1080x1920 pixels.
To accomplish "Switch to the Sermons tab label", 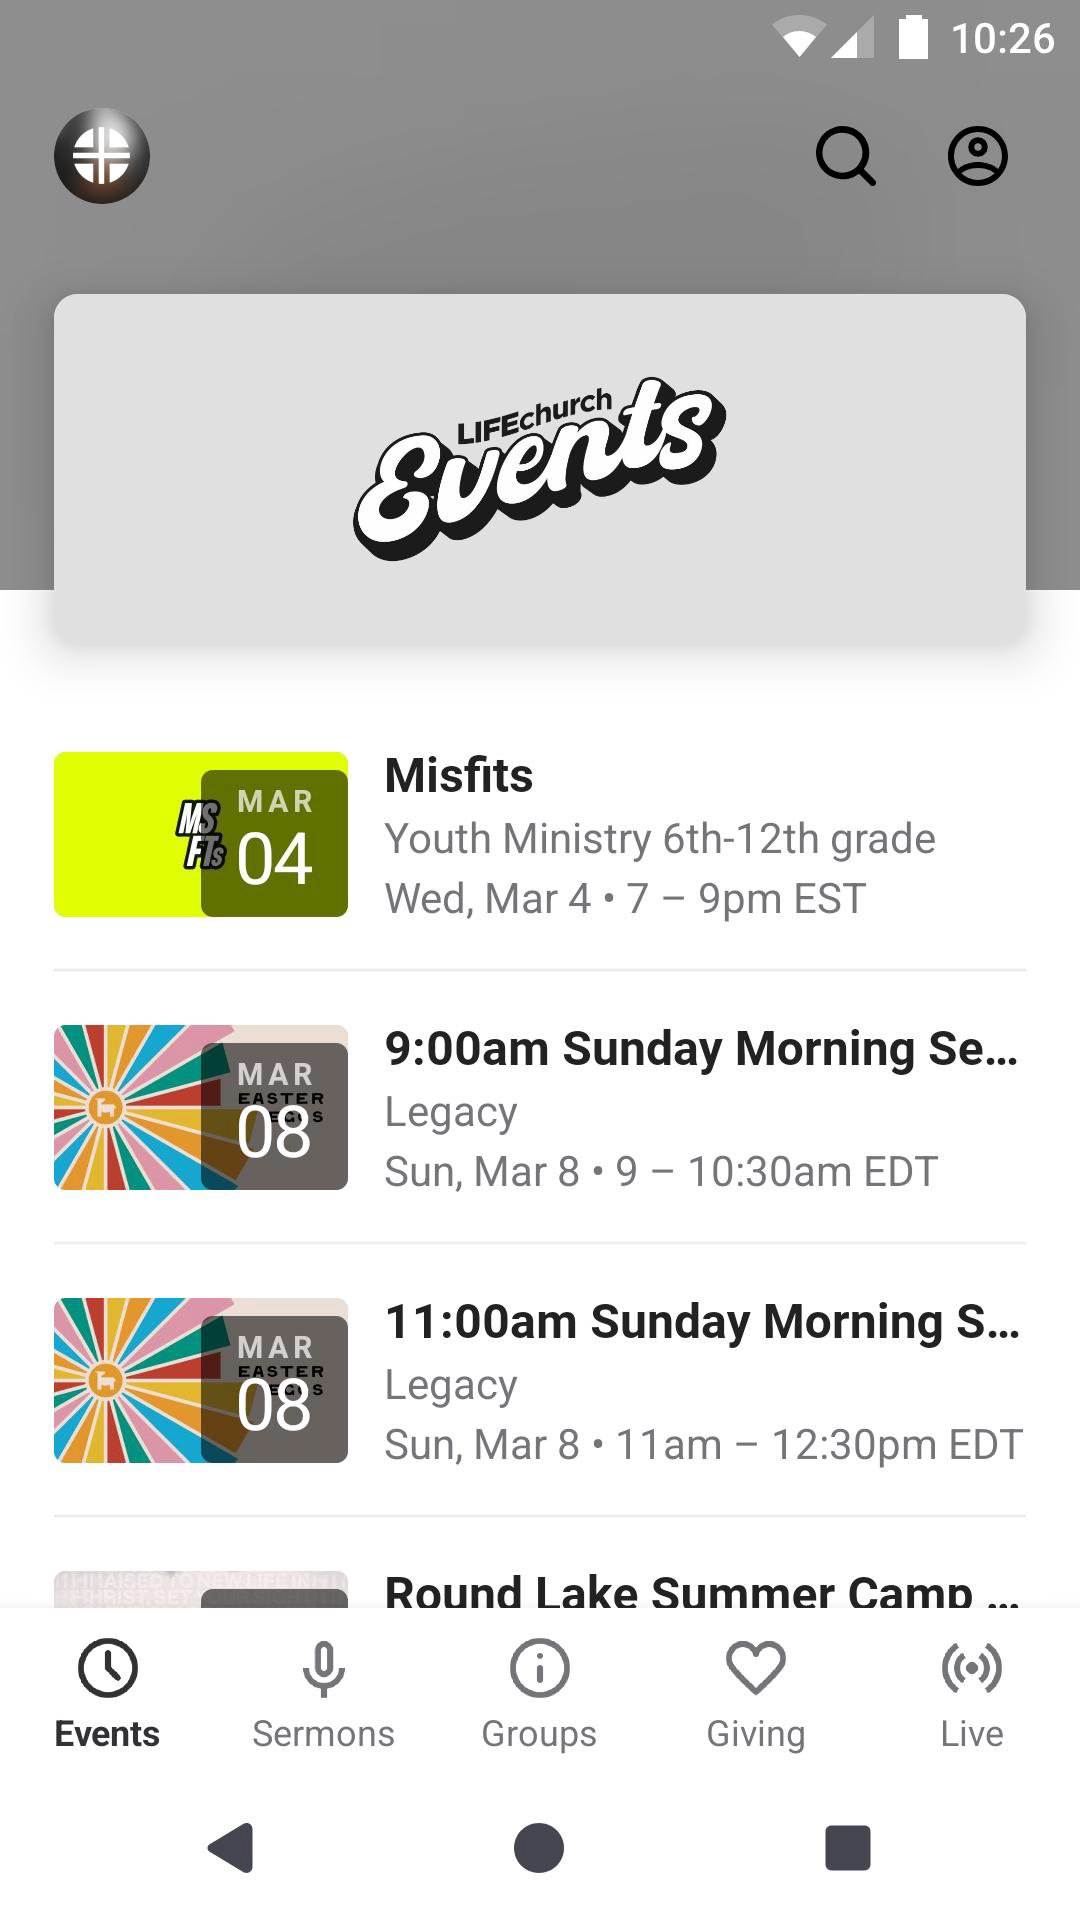I will click(323, 1734).
